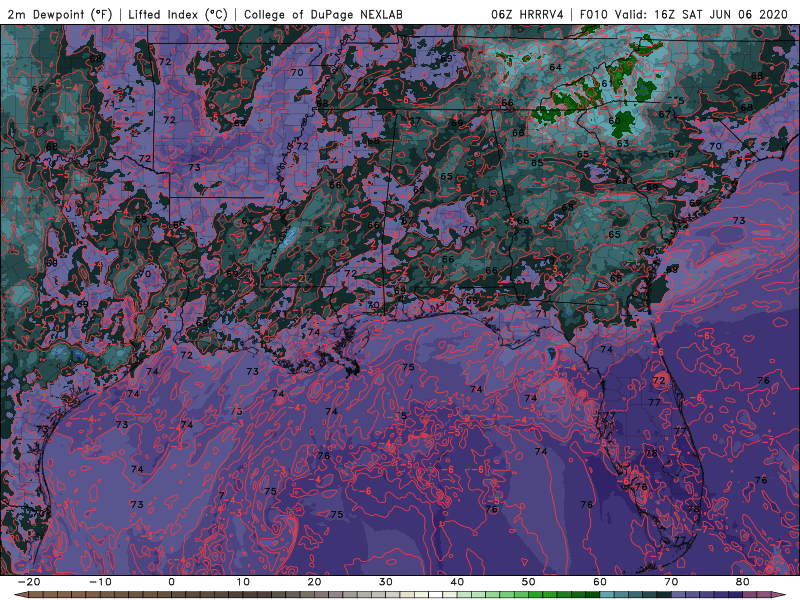
Task: Pick the light blue swatch below 60
Action: pos(607,594)
